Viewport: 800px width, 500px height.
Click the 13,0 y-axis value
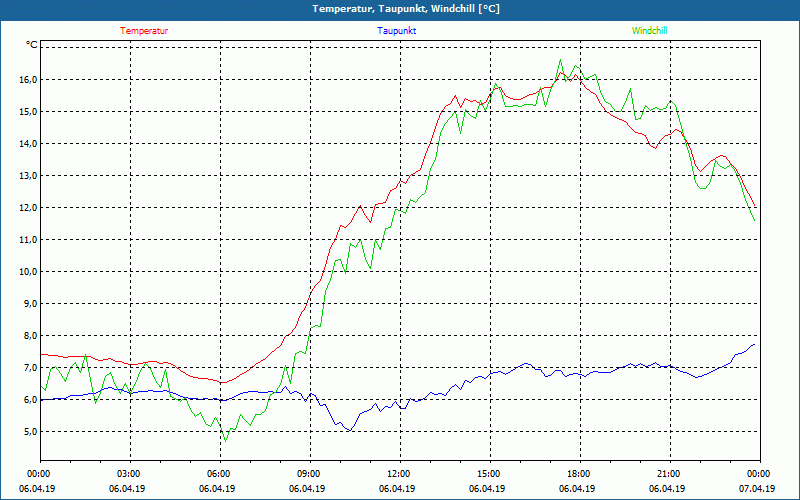[x=29, y=176]
